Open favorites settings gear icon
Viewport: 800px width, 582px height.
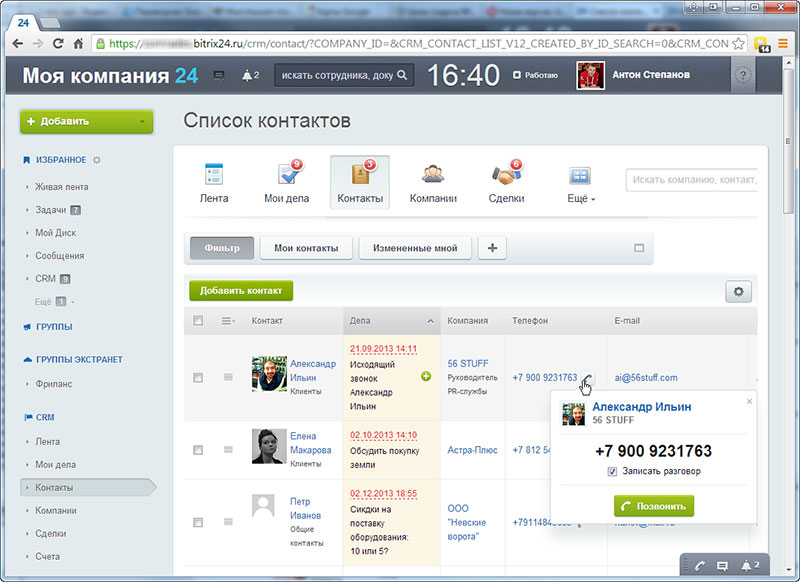[x=96, y=160]
